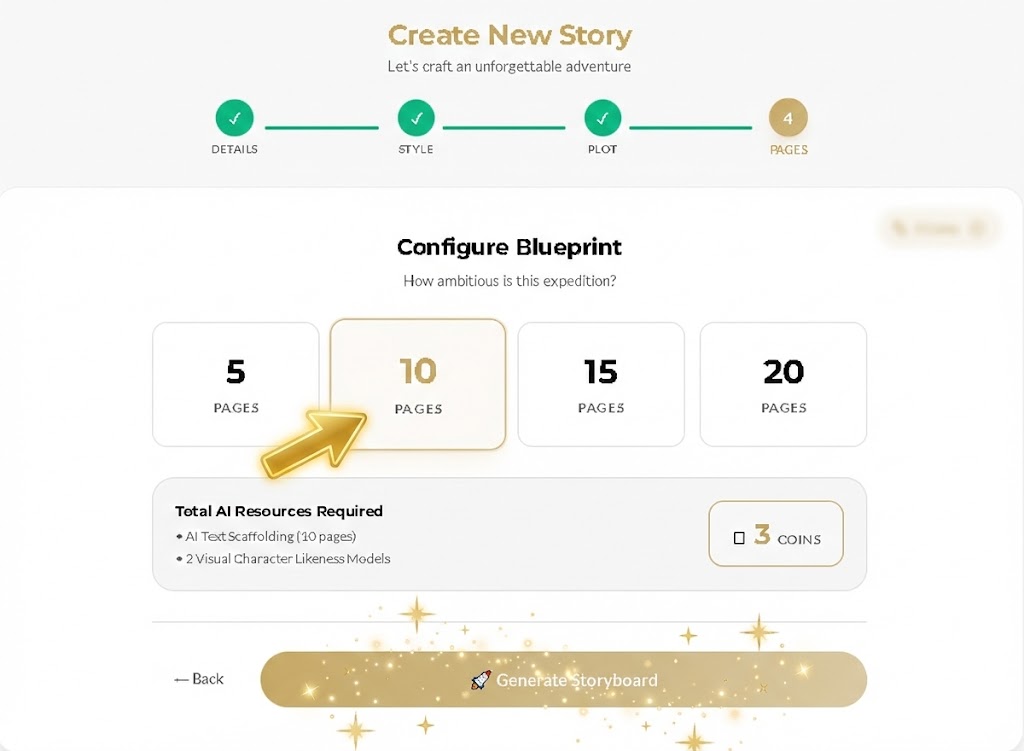Click the PAGES step label
The height and width of the screenshot is (751, 1024).
point(788,150)
